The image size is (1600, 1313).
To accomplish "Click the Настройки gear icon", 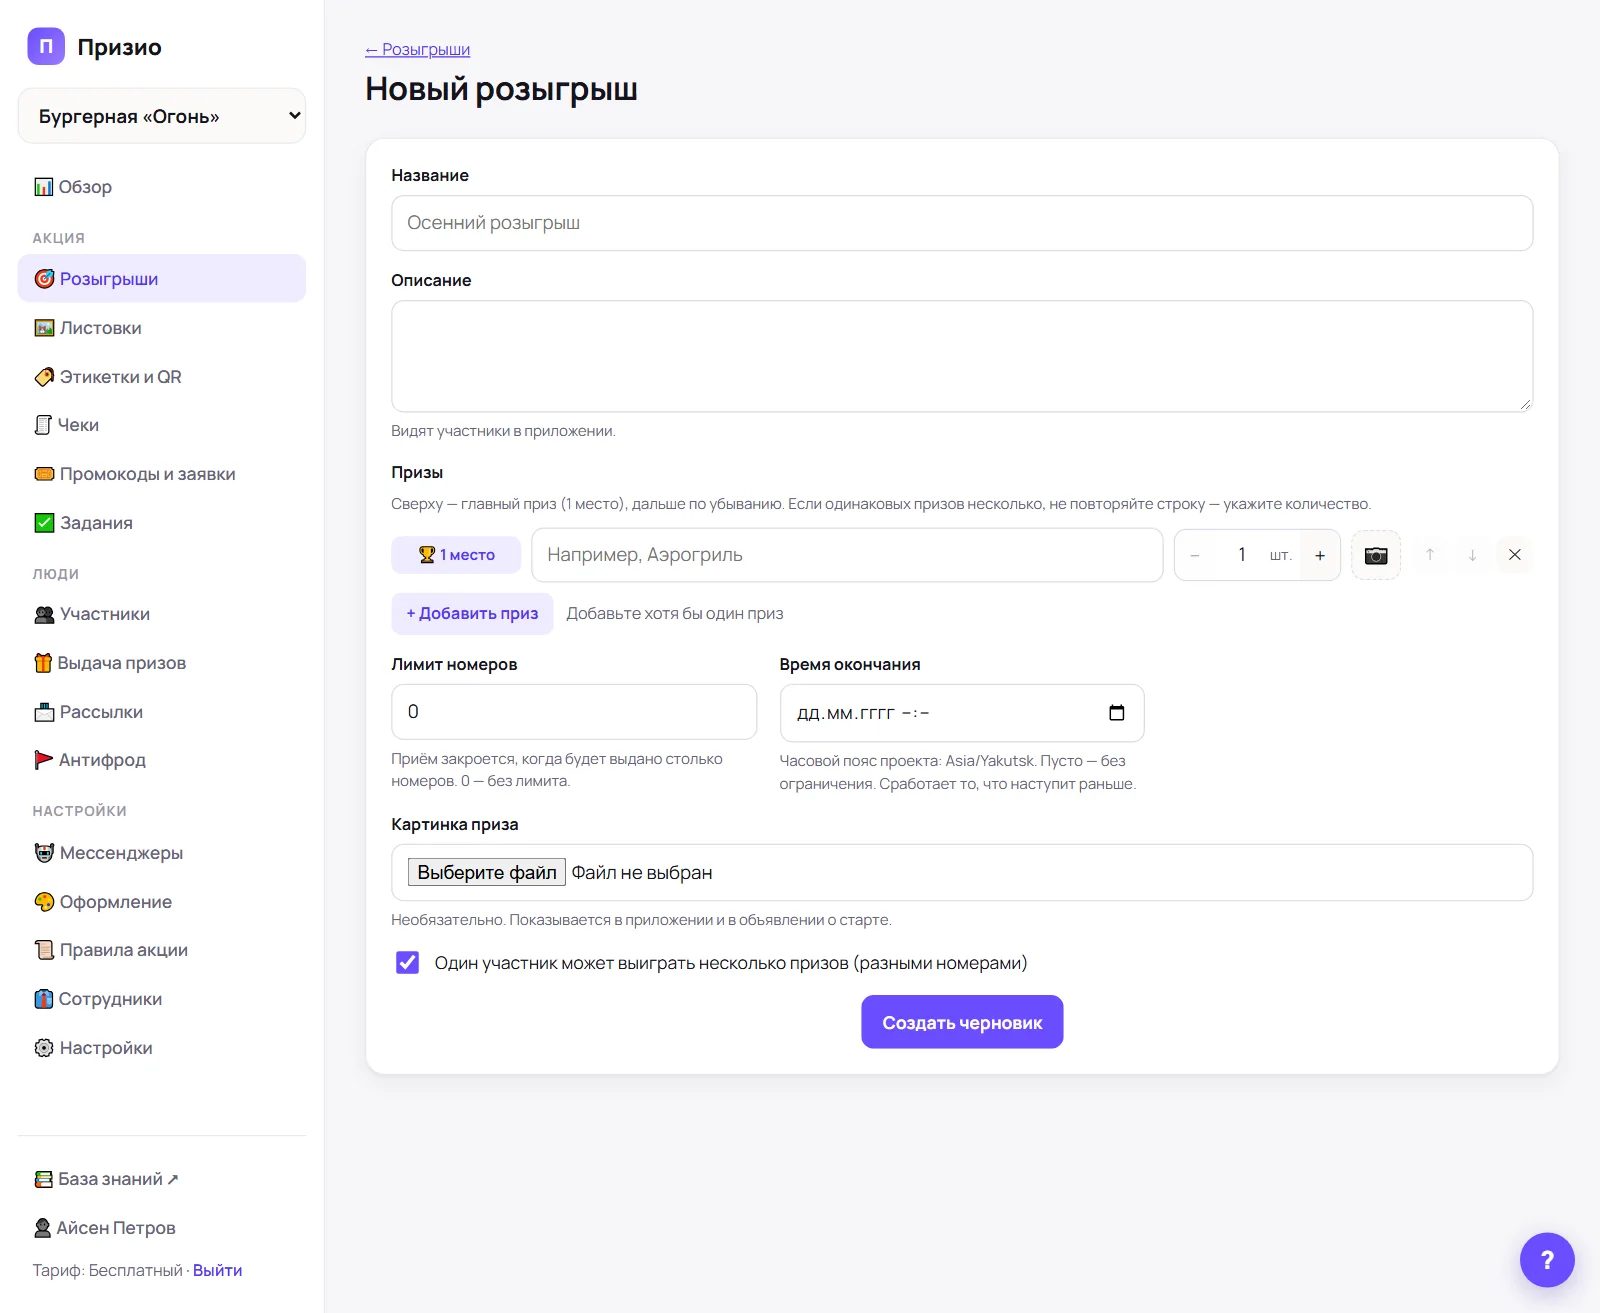I will pos(44,1048).
